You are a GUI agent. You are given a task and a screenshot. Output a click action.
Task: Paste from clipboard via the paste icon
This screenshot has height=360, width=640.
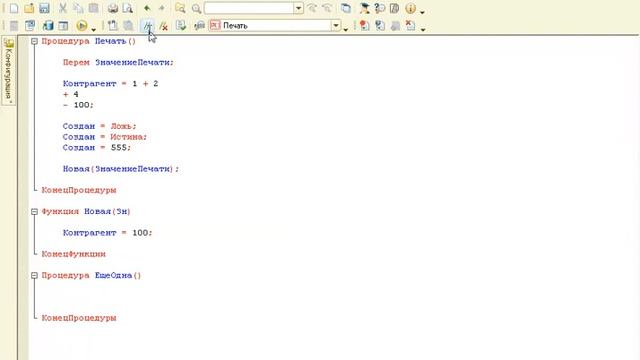[93, 8]
